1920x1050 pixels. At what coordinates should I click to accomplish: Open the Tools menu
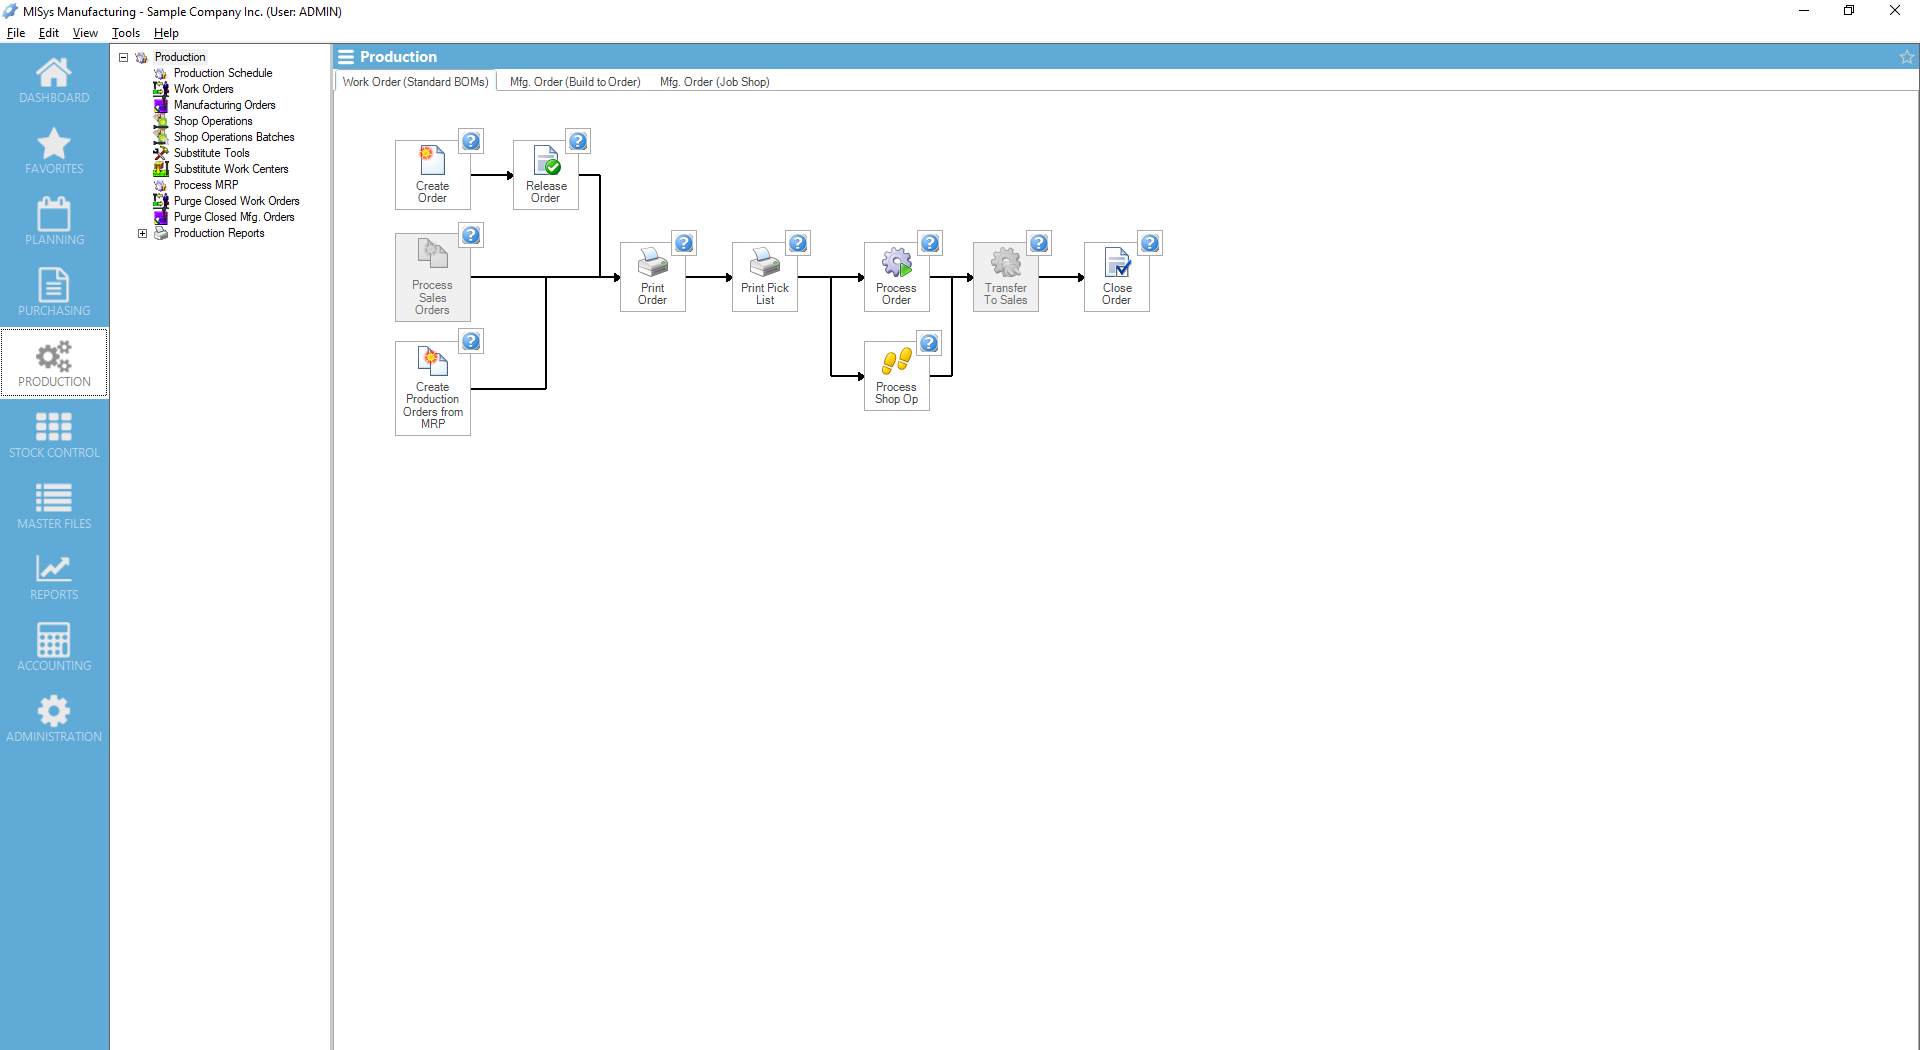click(x=125, y=33)
